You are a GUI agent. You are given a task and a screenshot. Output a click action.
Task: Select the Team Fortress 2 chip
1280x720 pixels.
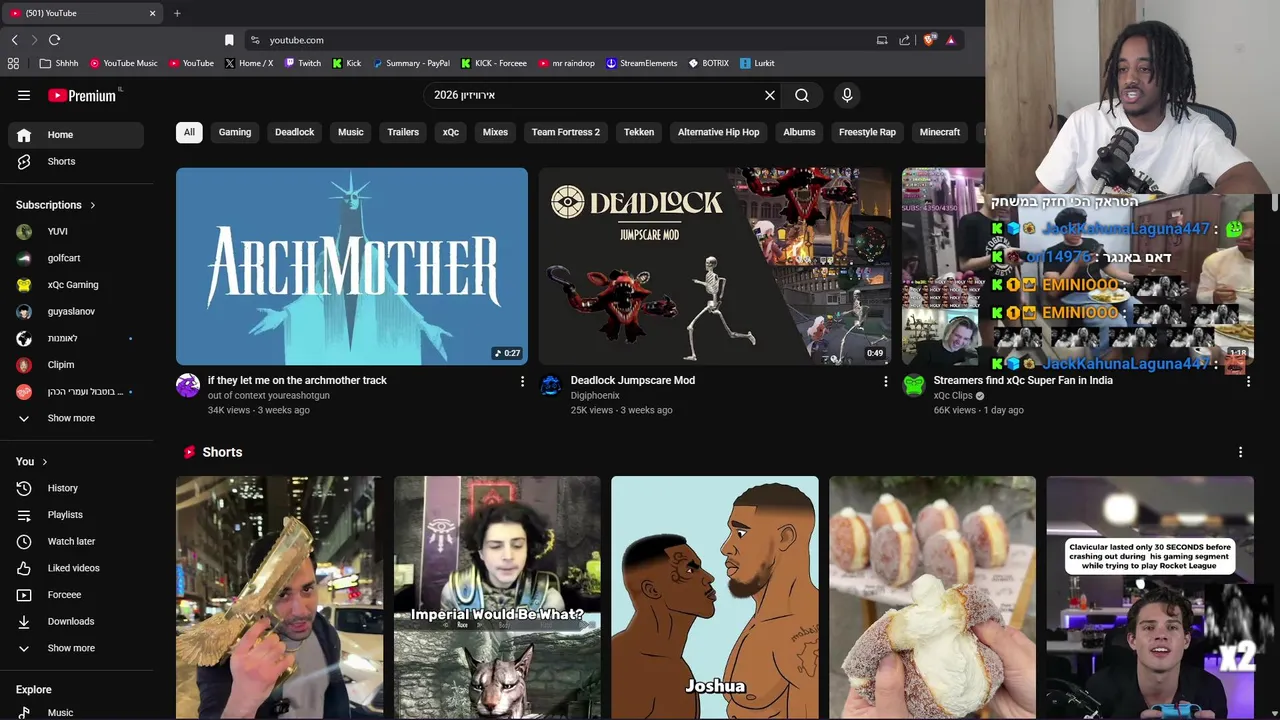pyautogui.click(x=566, y=132)
